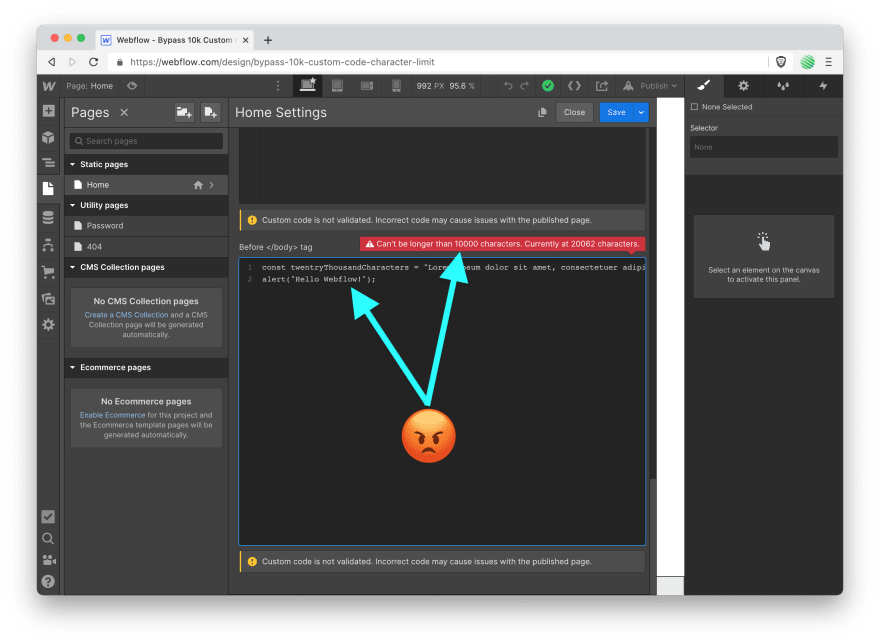This screenshot has width=880, height=644.
Task: Create a new page
Action: coord(210,112)
